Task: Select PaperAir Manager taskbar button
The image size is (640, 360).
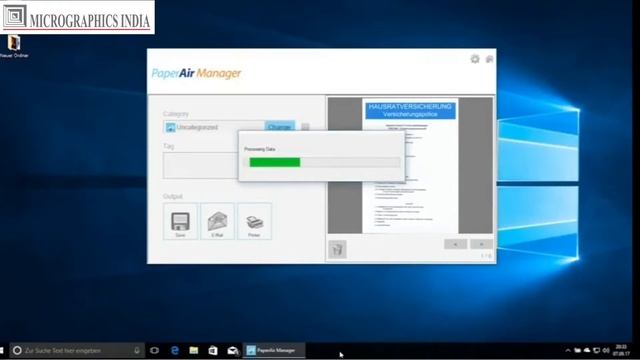Action: (x=274, y=350)
